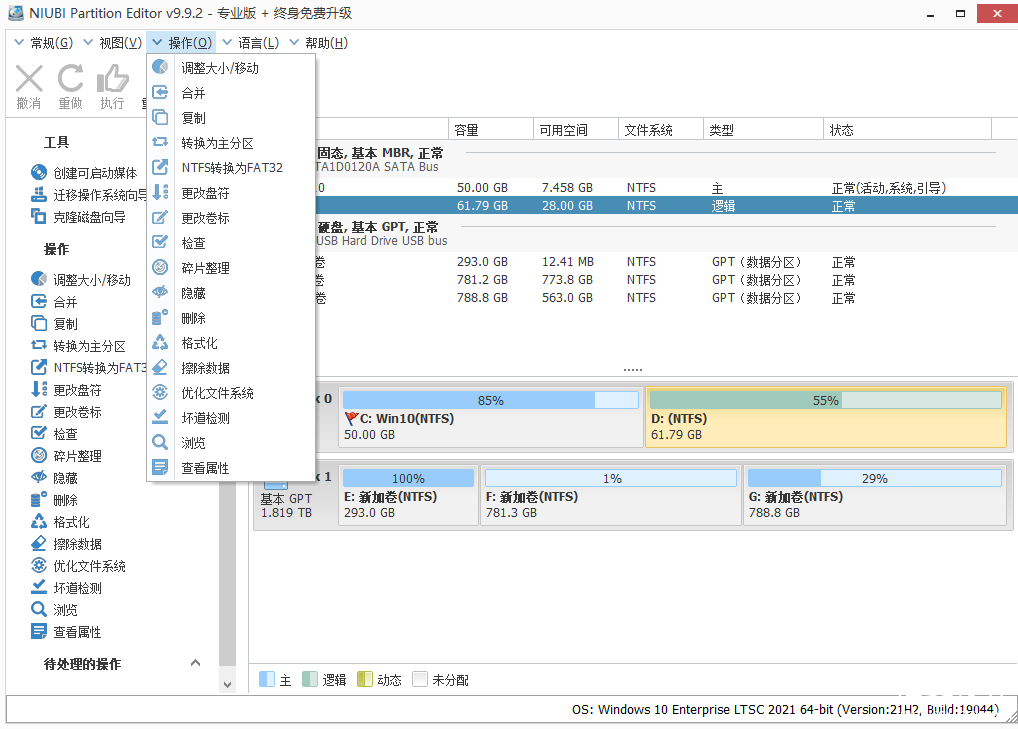
Task: Select the 50.00 GB partition row in the list
Action: coord(667,188)
